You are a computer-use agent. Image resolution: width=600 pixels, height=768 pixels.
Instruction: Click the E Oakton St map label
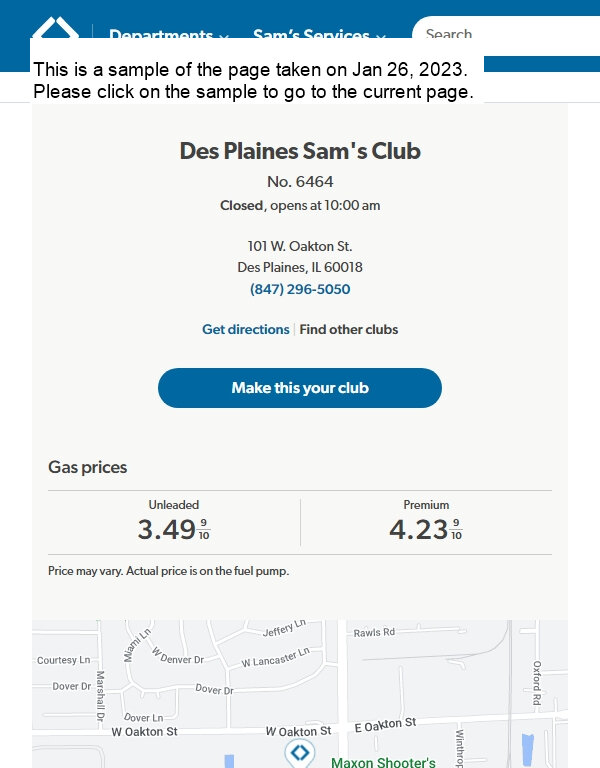tap(385, 725)
